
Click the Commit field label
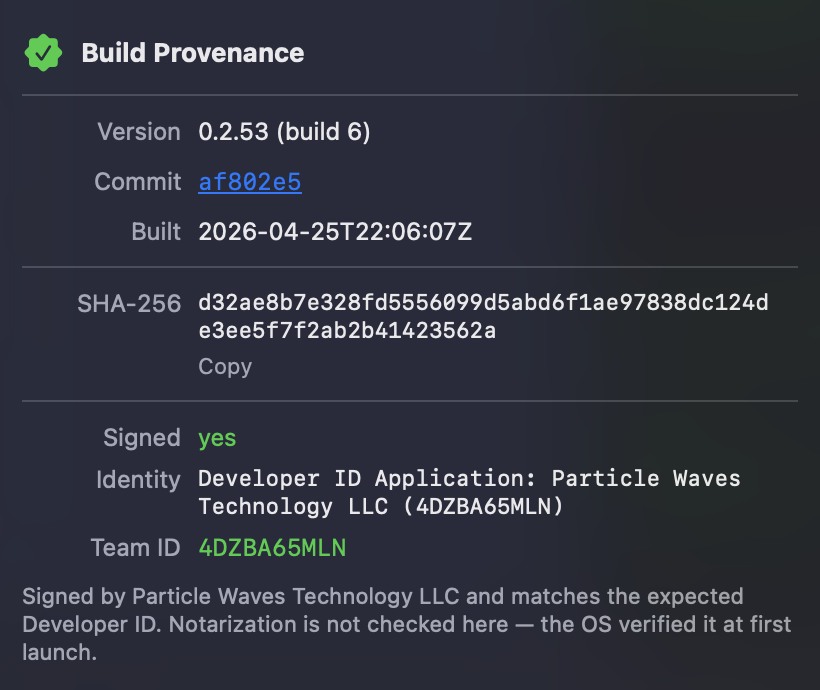tap(138, 182)
